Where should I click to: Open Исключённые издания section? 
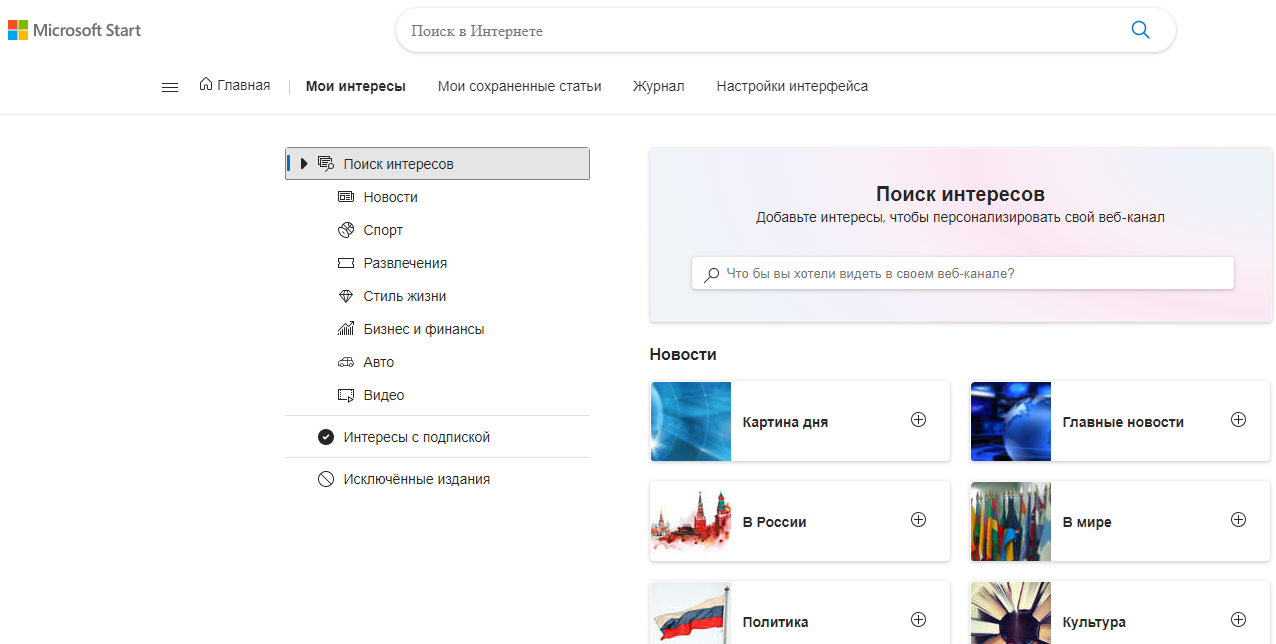click(416, 479)
